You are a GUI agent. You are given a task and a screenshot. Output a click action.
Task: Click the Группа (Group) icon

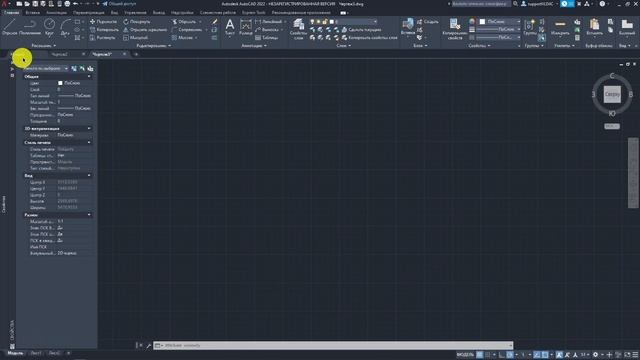(x=530, y=27)
